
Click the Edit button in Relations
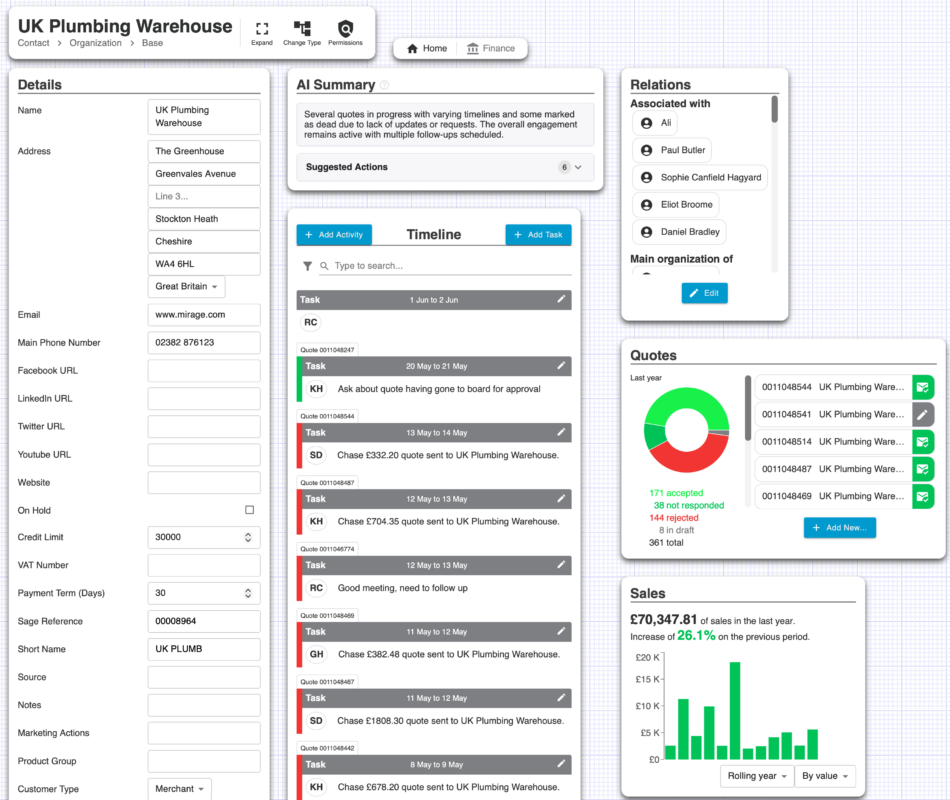[704, 293]
